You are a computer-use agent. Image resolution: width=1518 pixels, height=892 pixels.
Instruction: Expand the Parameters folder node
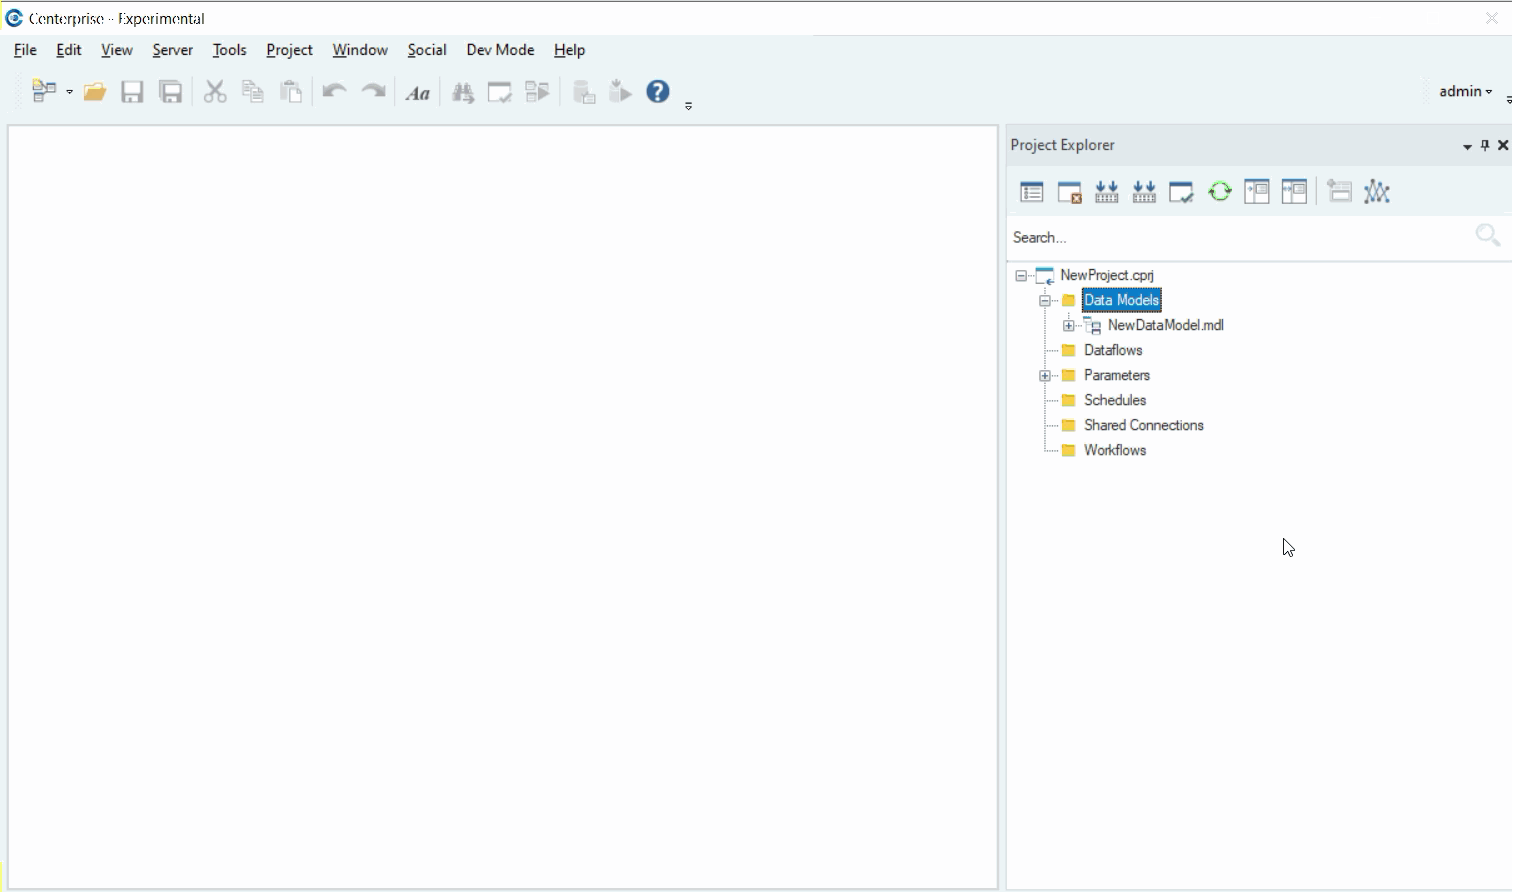pos(1044,376)
